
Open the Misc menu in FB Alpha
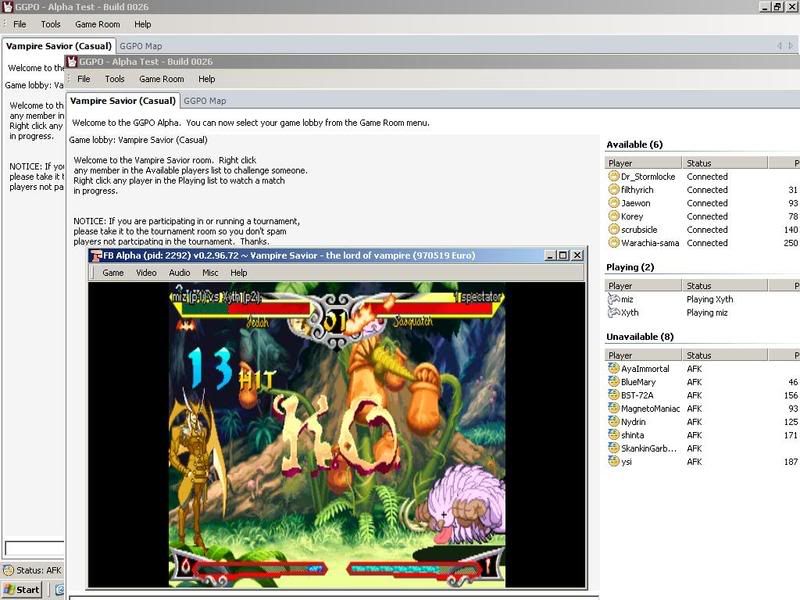tap(210, 273)
